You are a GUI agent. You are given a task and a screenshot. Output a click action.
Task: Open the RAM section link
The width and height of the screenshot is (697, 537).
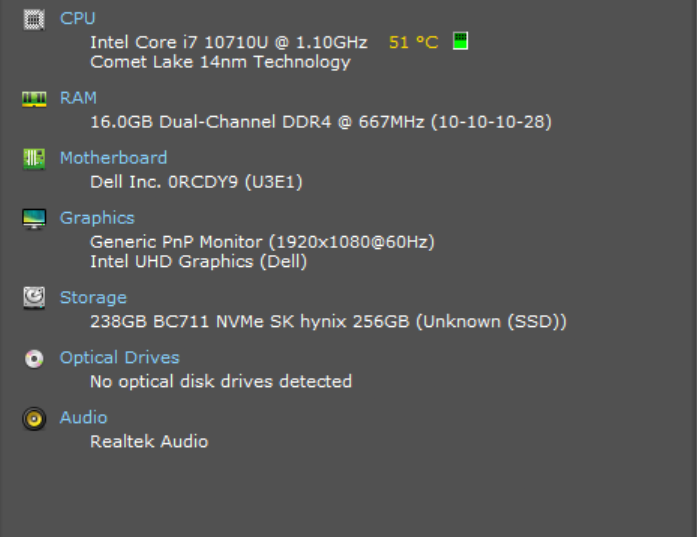click(x=78, y=98)
